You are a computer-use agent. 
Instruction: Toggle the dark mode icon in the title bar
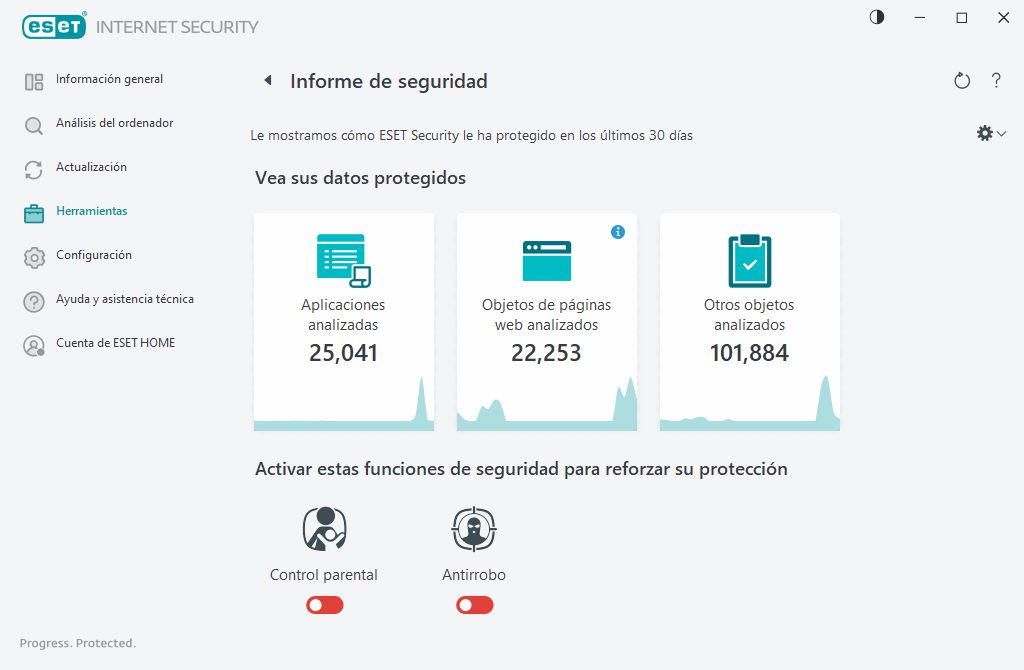(877, 17)
